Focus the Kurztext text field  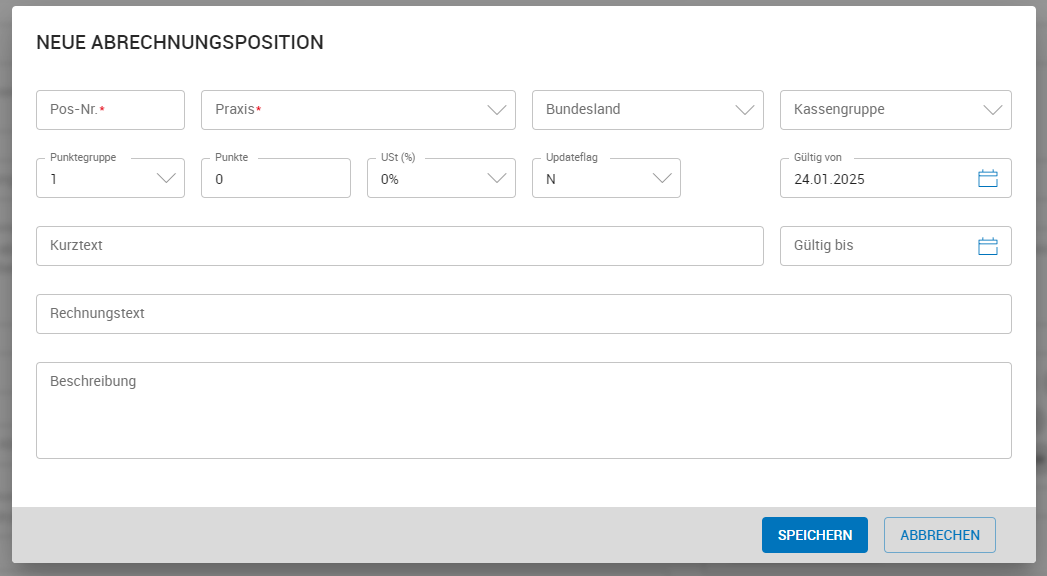coord(399,246)
